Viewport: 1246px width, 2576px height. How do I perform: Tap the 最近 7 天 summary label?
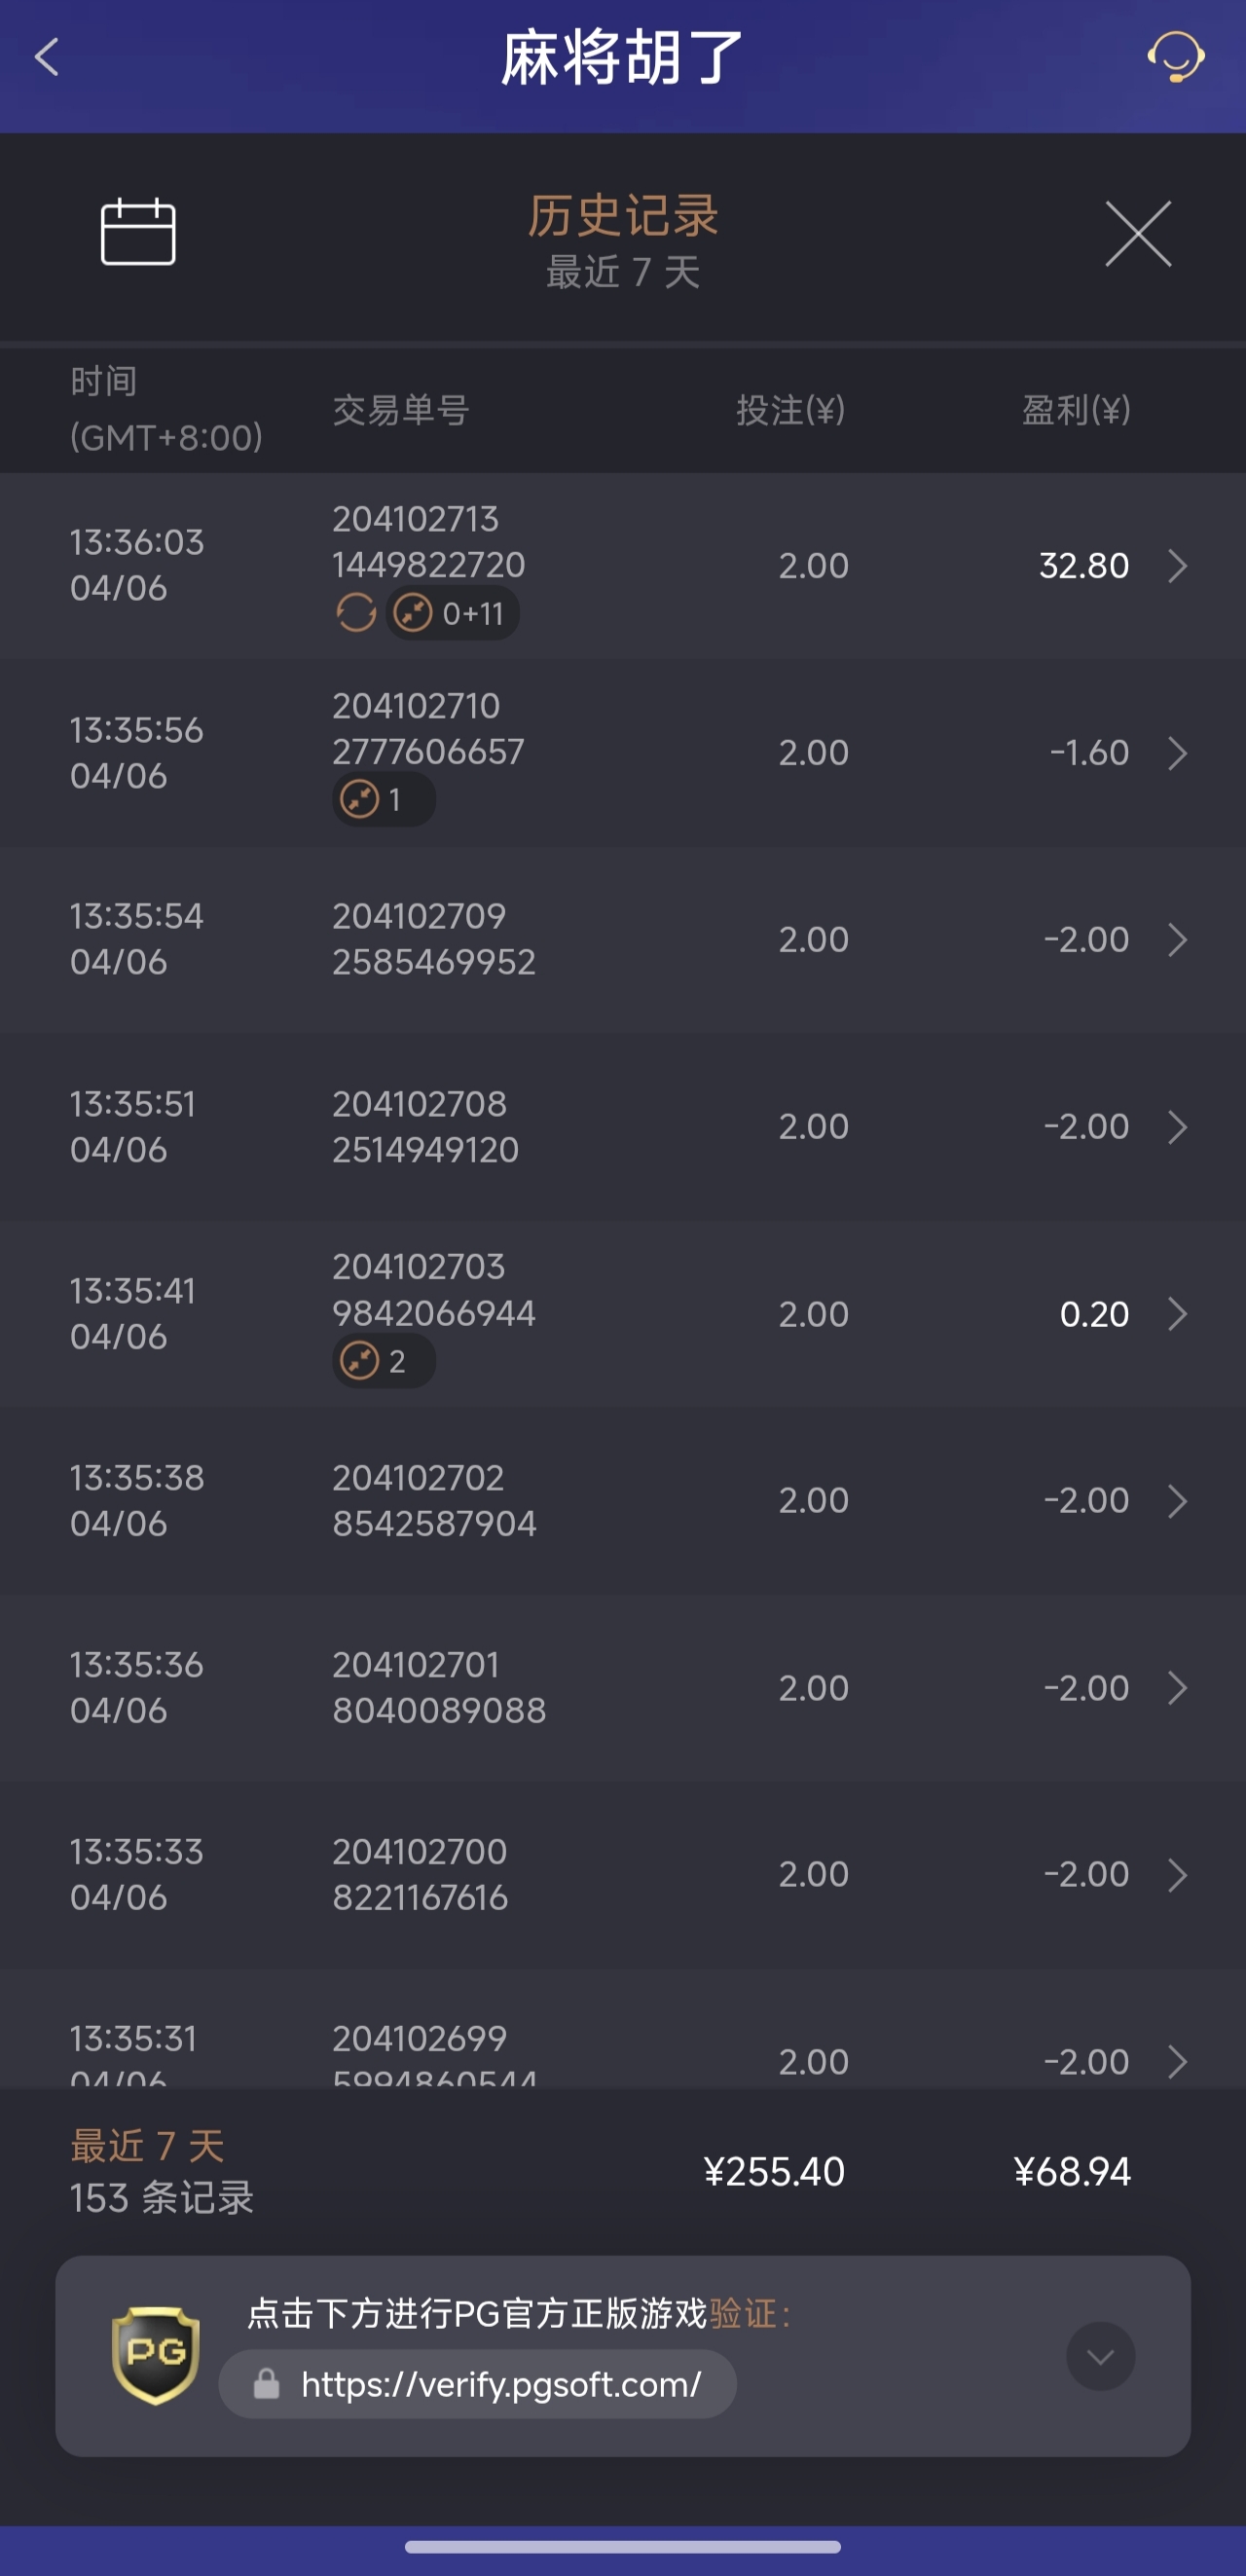pyautogui.click(x=147, y=2146)
